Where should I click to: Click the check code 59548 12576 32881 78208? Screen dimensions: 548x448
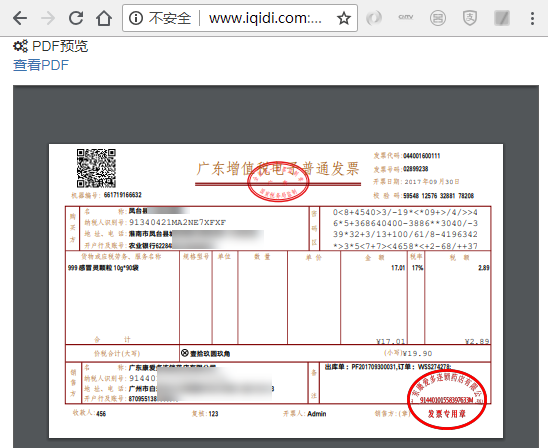coord(439,196)
